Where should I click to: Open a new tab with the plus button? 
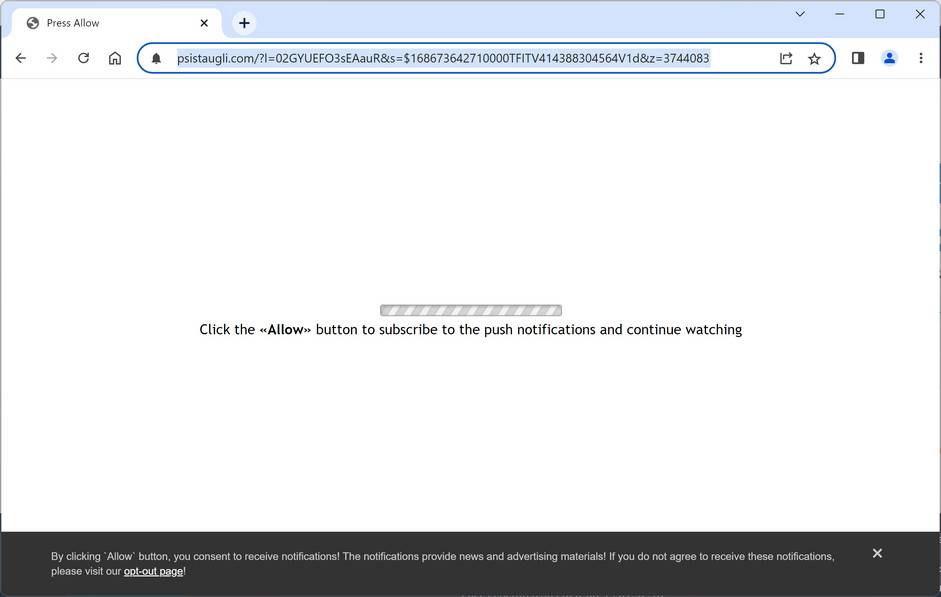[x=243, y=22]
